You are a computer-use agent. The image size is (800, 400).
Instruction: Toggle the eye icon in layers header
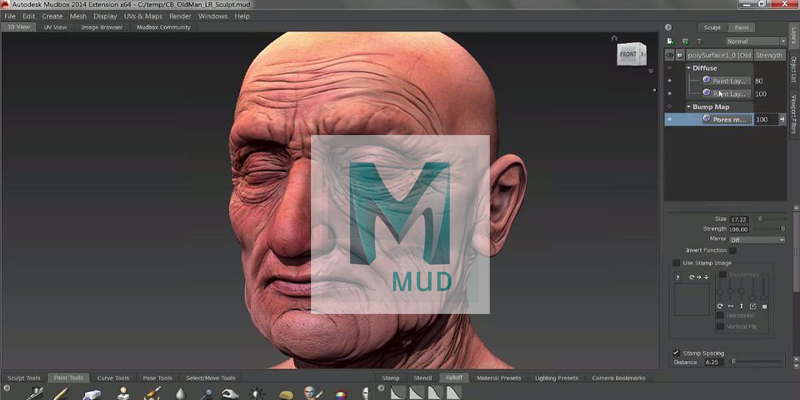coord(670,55)
